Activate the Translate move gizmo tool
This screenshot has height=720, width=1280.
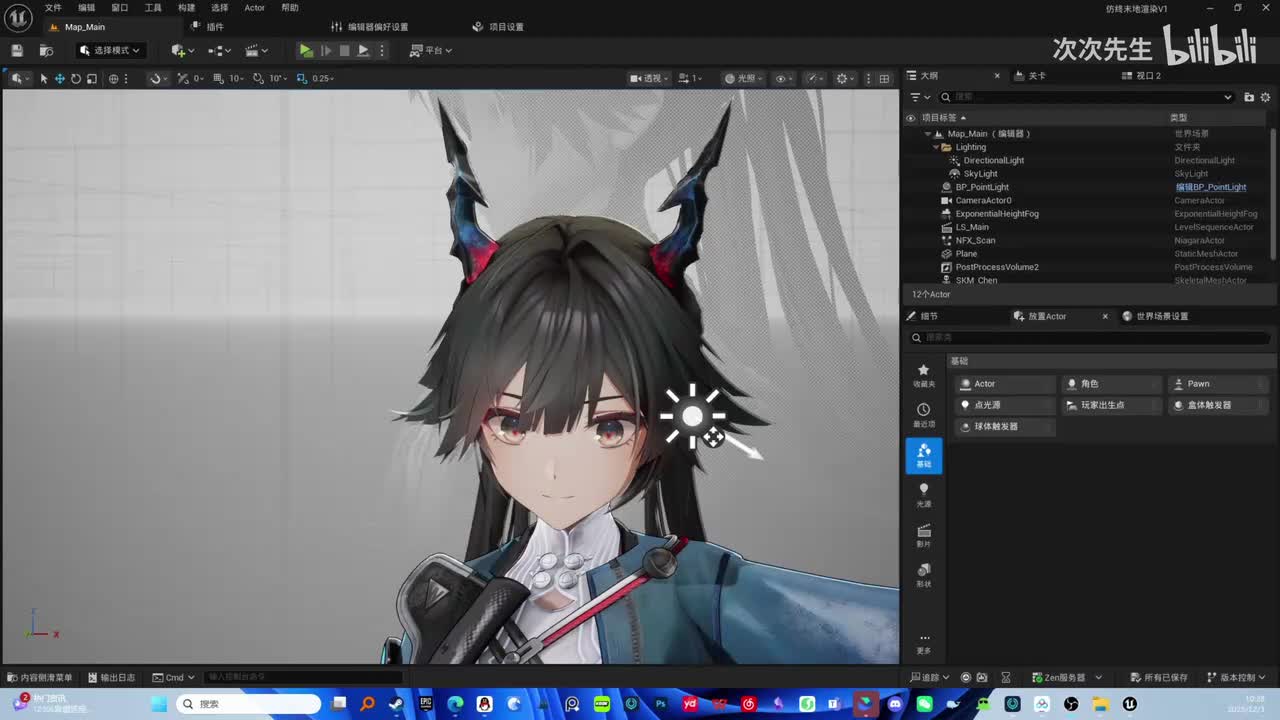point(59,78)
